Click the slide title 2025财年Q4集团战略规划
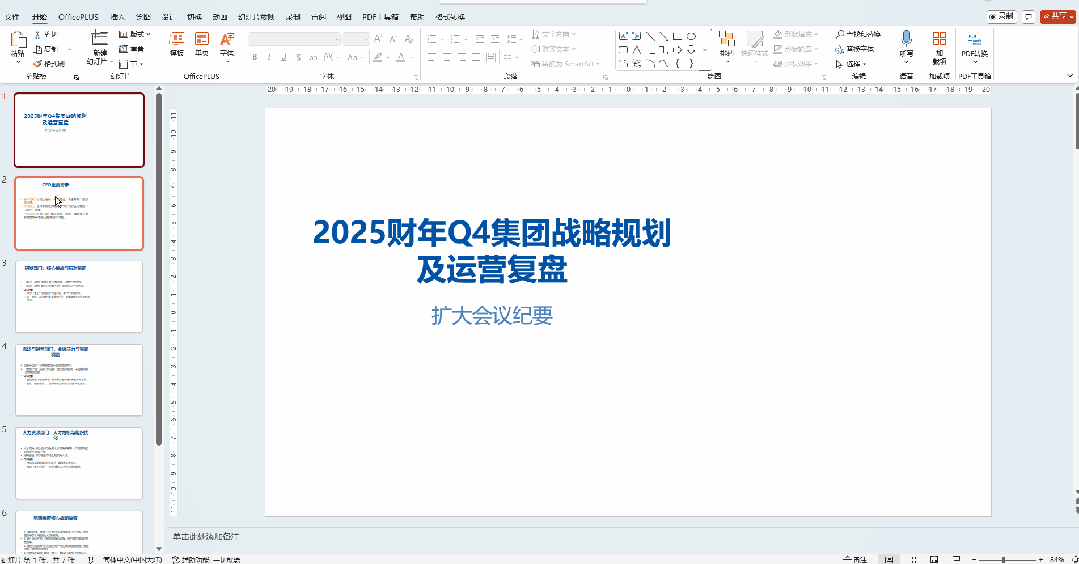Viewport: 1079px width, 564px height. (492, 232)
